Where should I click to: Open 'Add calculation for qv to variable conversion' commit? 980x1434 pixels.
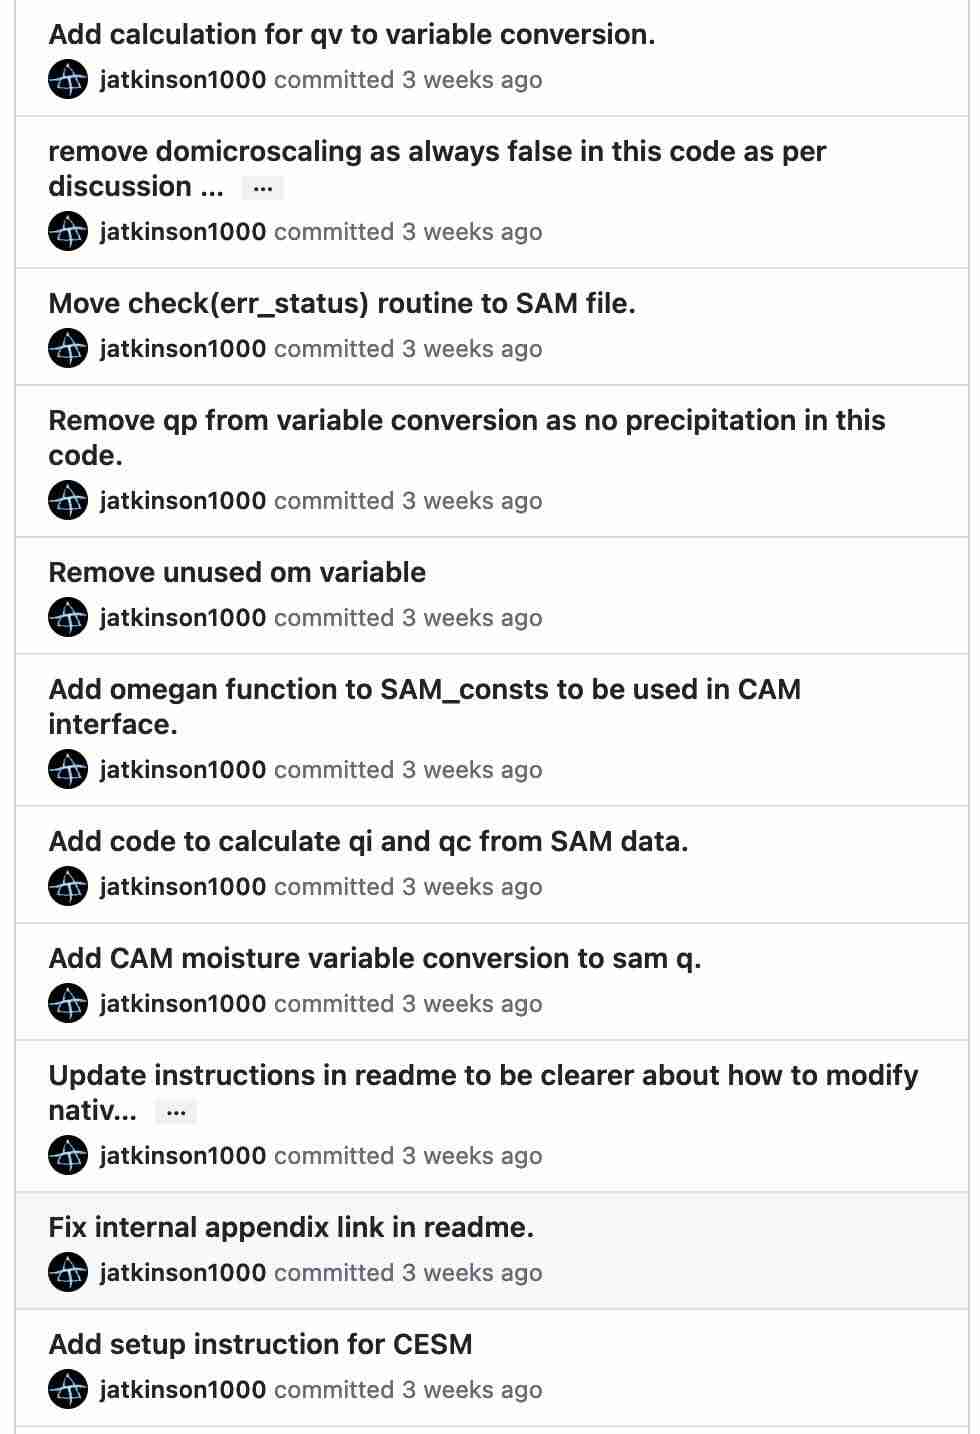coord(351,35)
